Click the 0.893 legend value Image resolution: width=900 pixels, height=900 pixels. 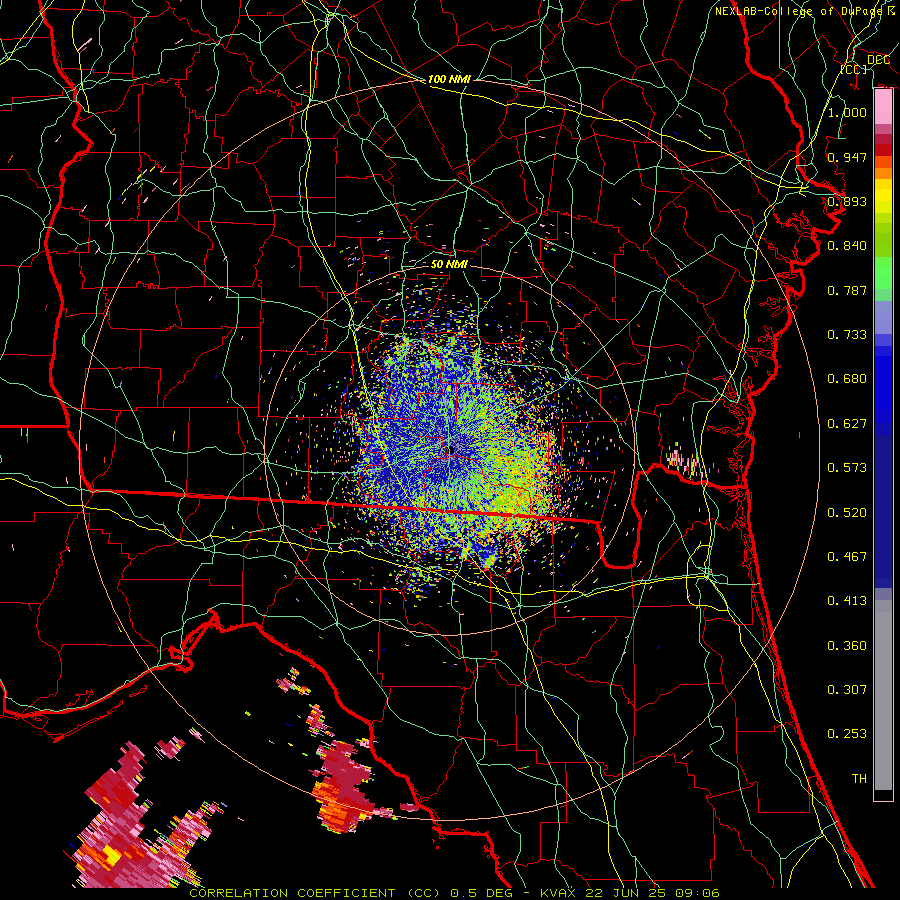[x=847, y=201]
